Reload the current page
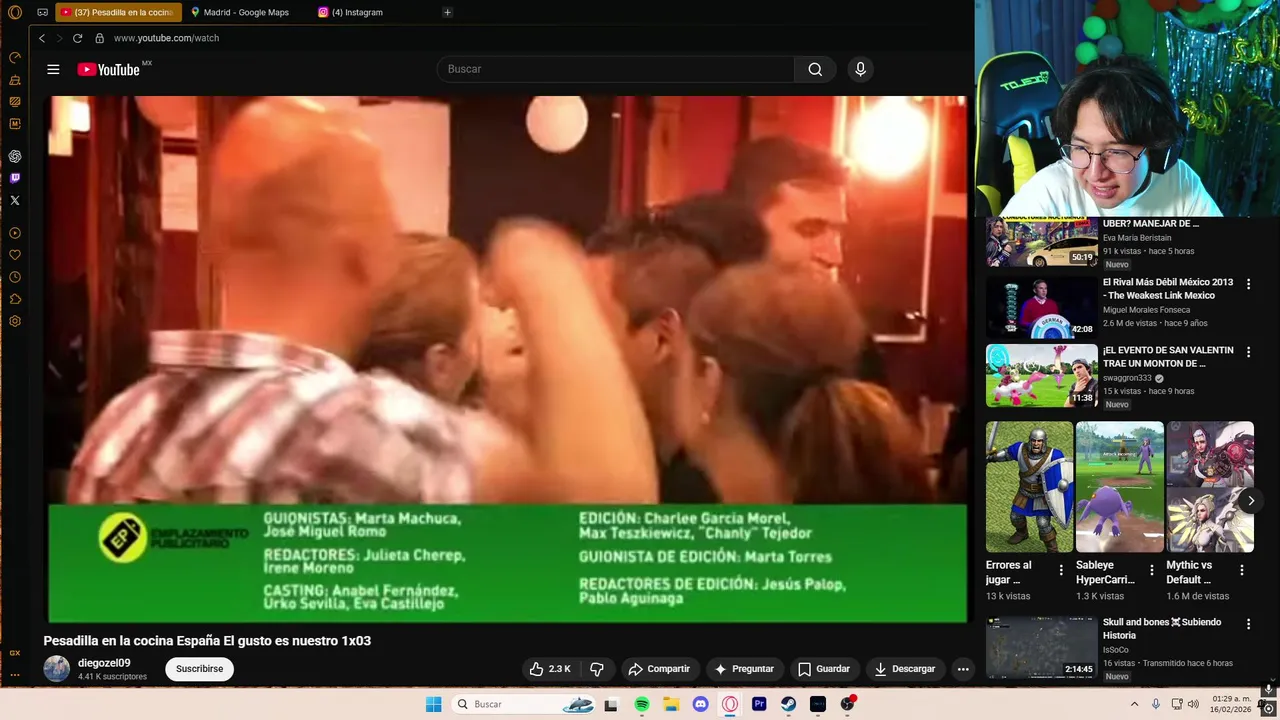 (77, 38)
